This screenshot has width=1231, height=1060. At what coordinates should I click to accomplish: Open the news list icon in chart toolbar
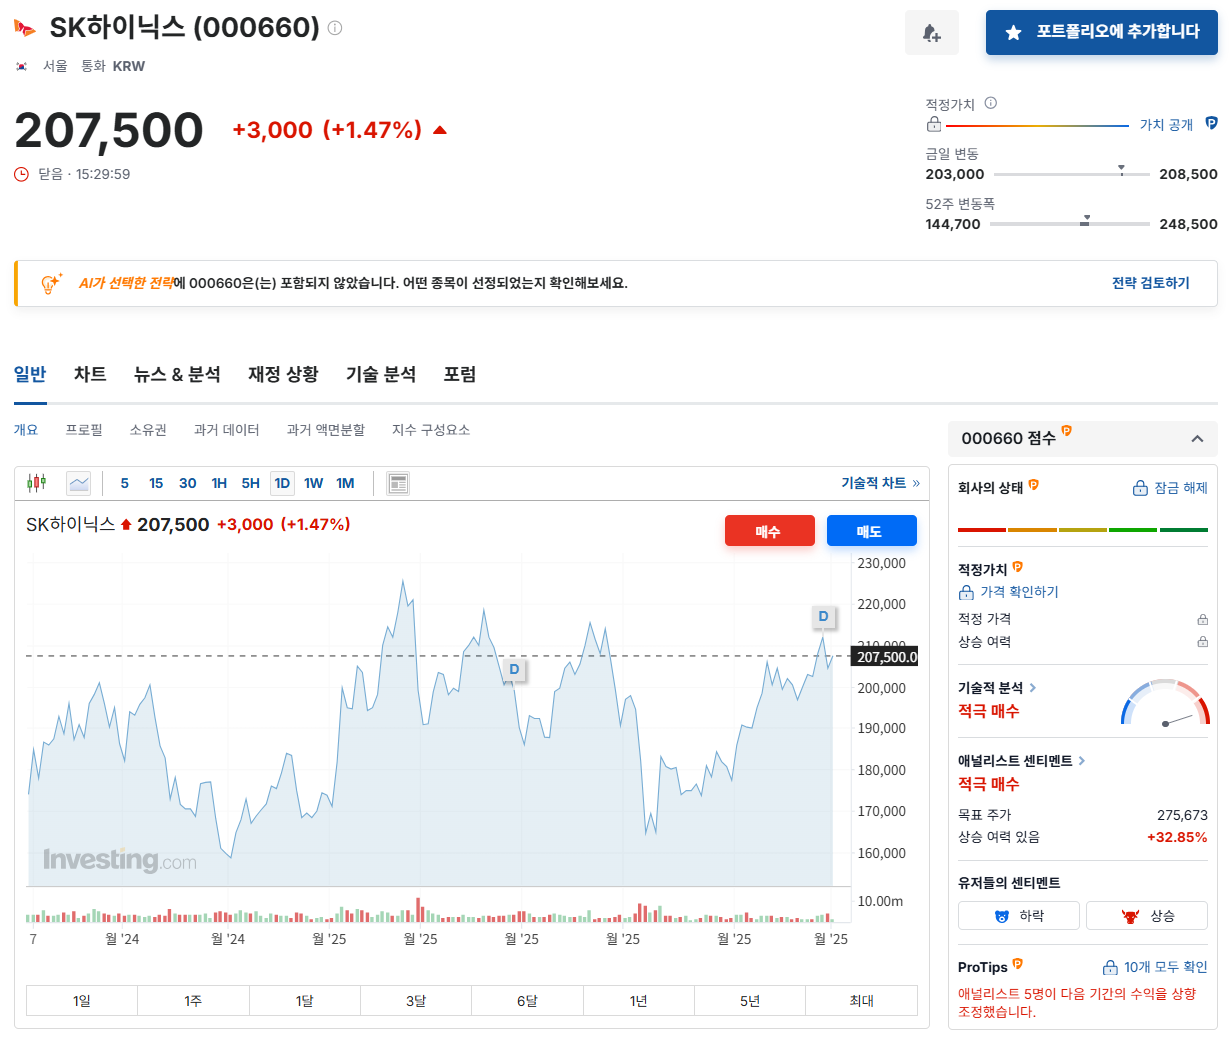(398, 484)
